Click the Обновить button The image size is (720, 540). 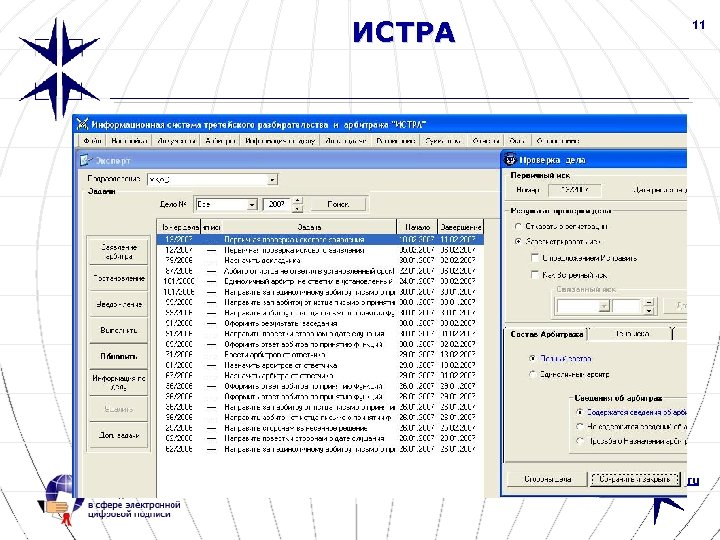118,356
